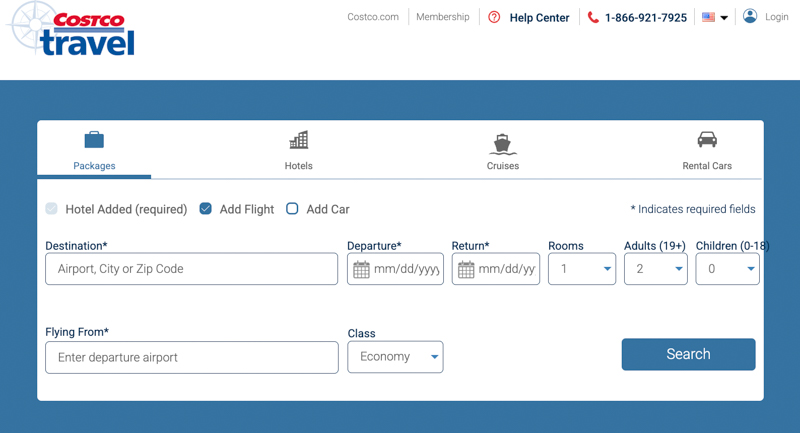The height and width of the screenshot is (433, 800).
Task: Open the Help Center link
Action: pyautogui.click(x=539, y=18)
